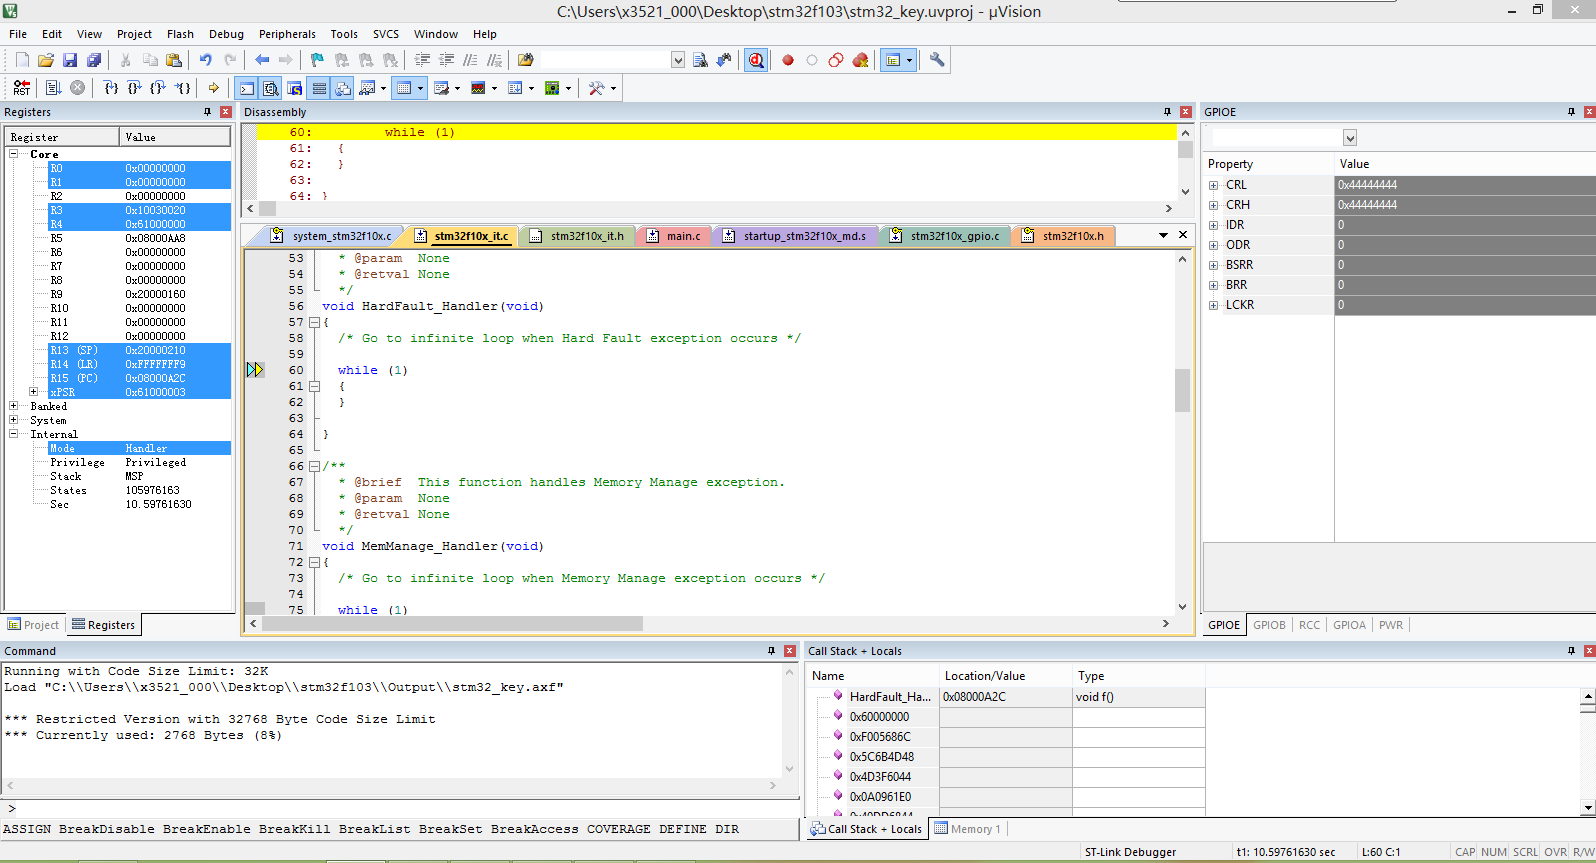Undo the last edit with the Undo icon
Viewport: 1596px width, 863px height.
click(x=205, y=60)
